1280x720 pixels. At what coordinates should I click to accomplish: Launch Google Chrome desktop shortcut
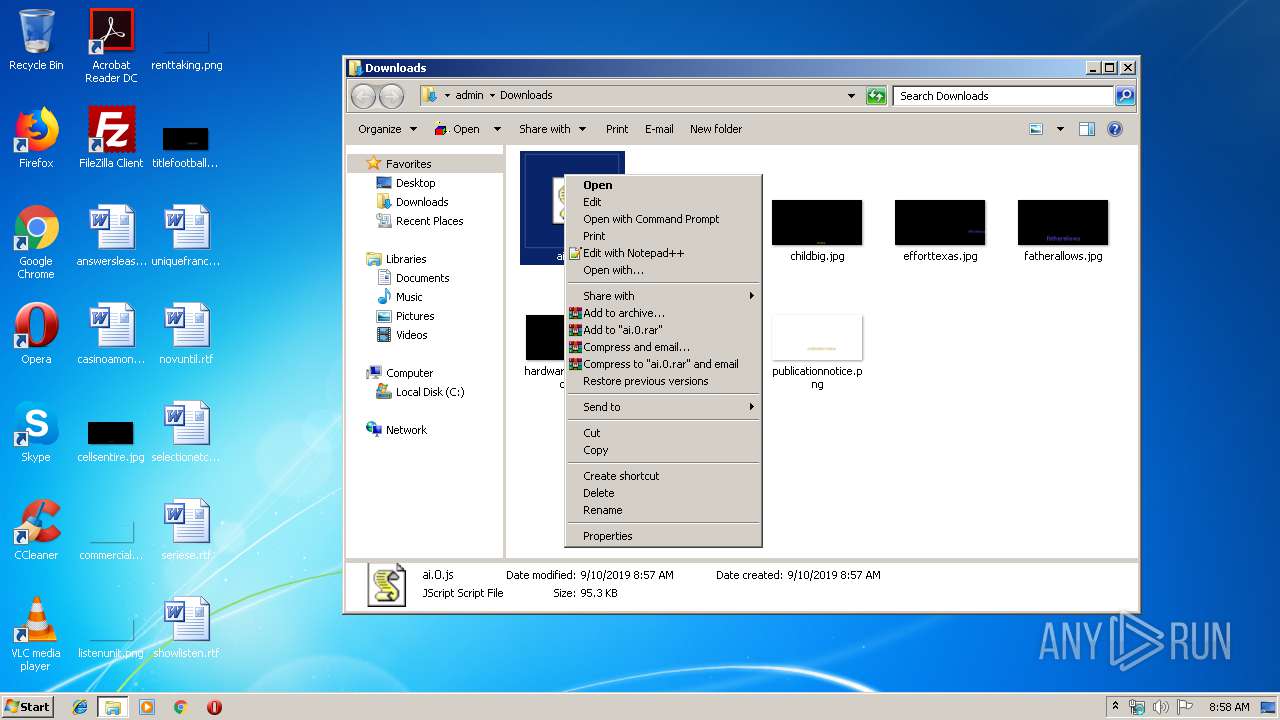(x=36, y=242)
